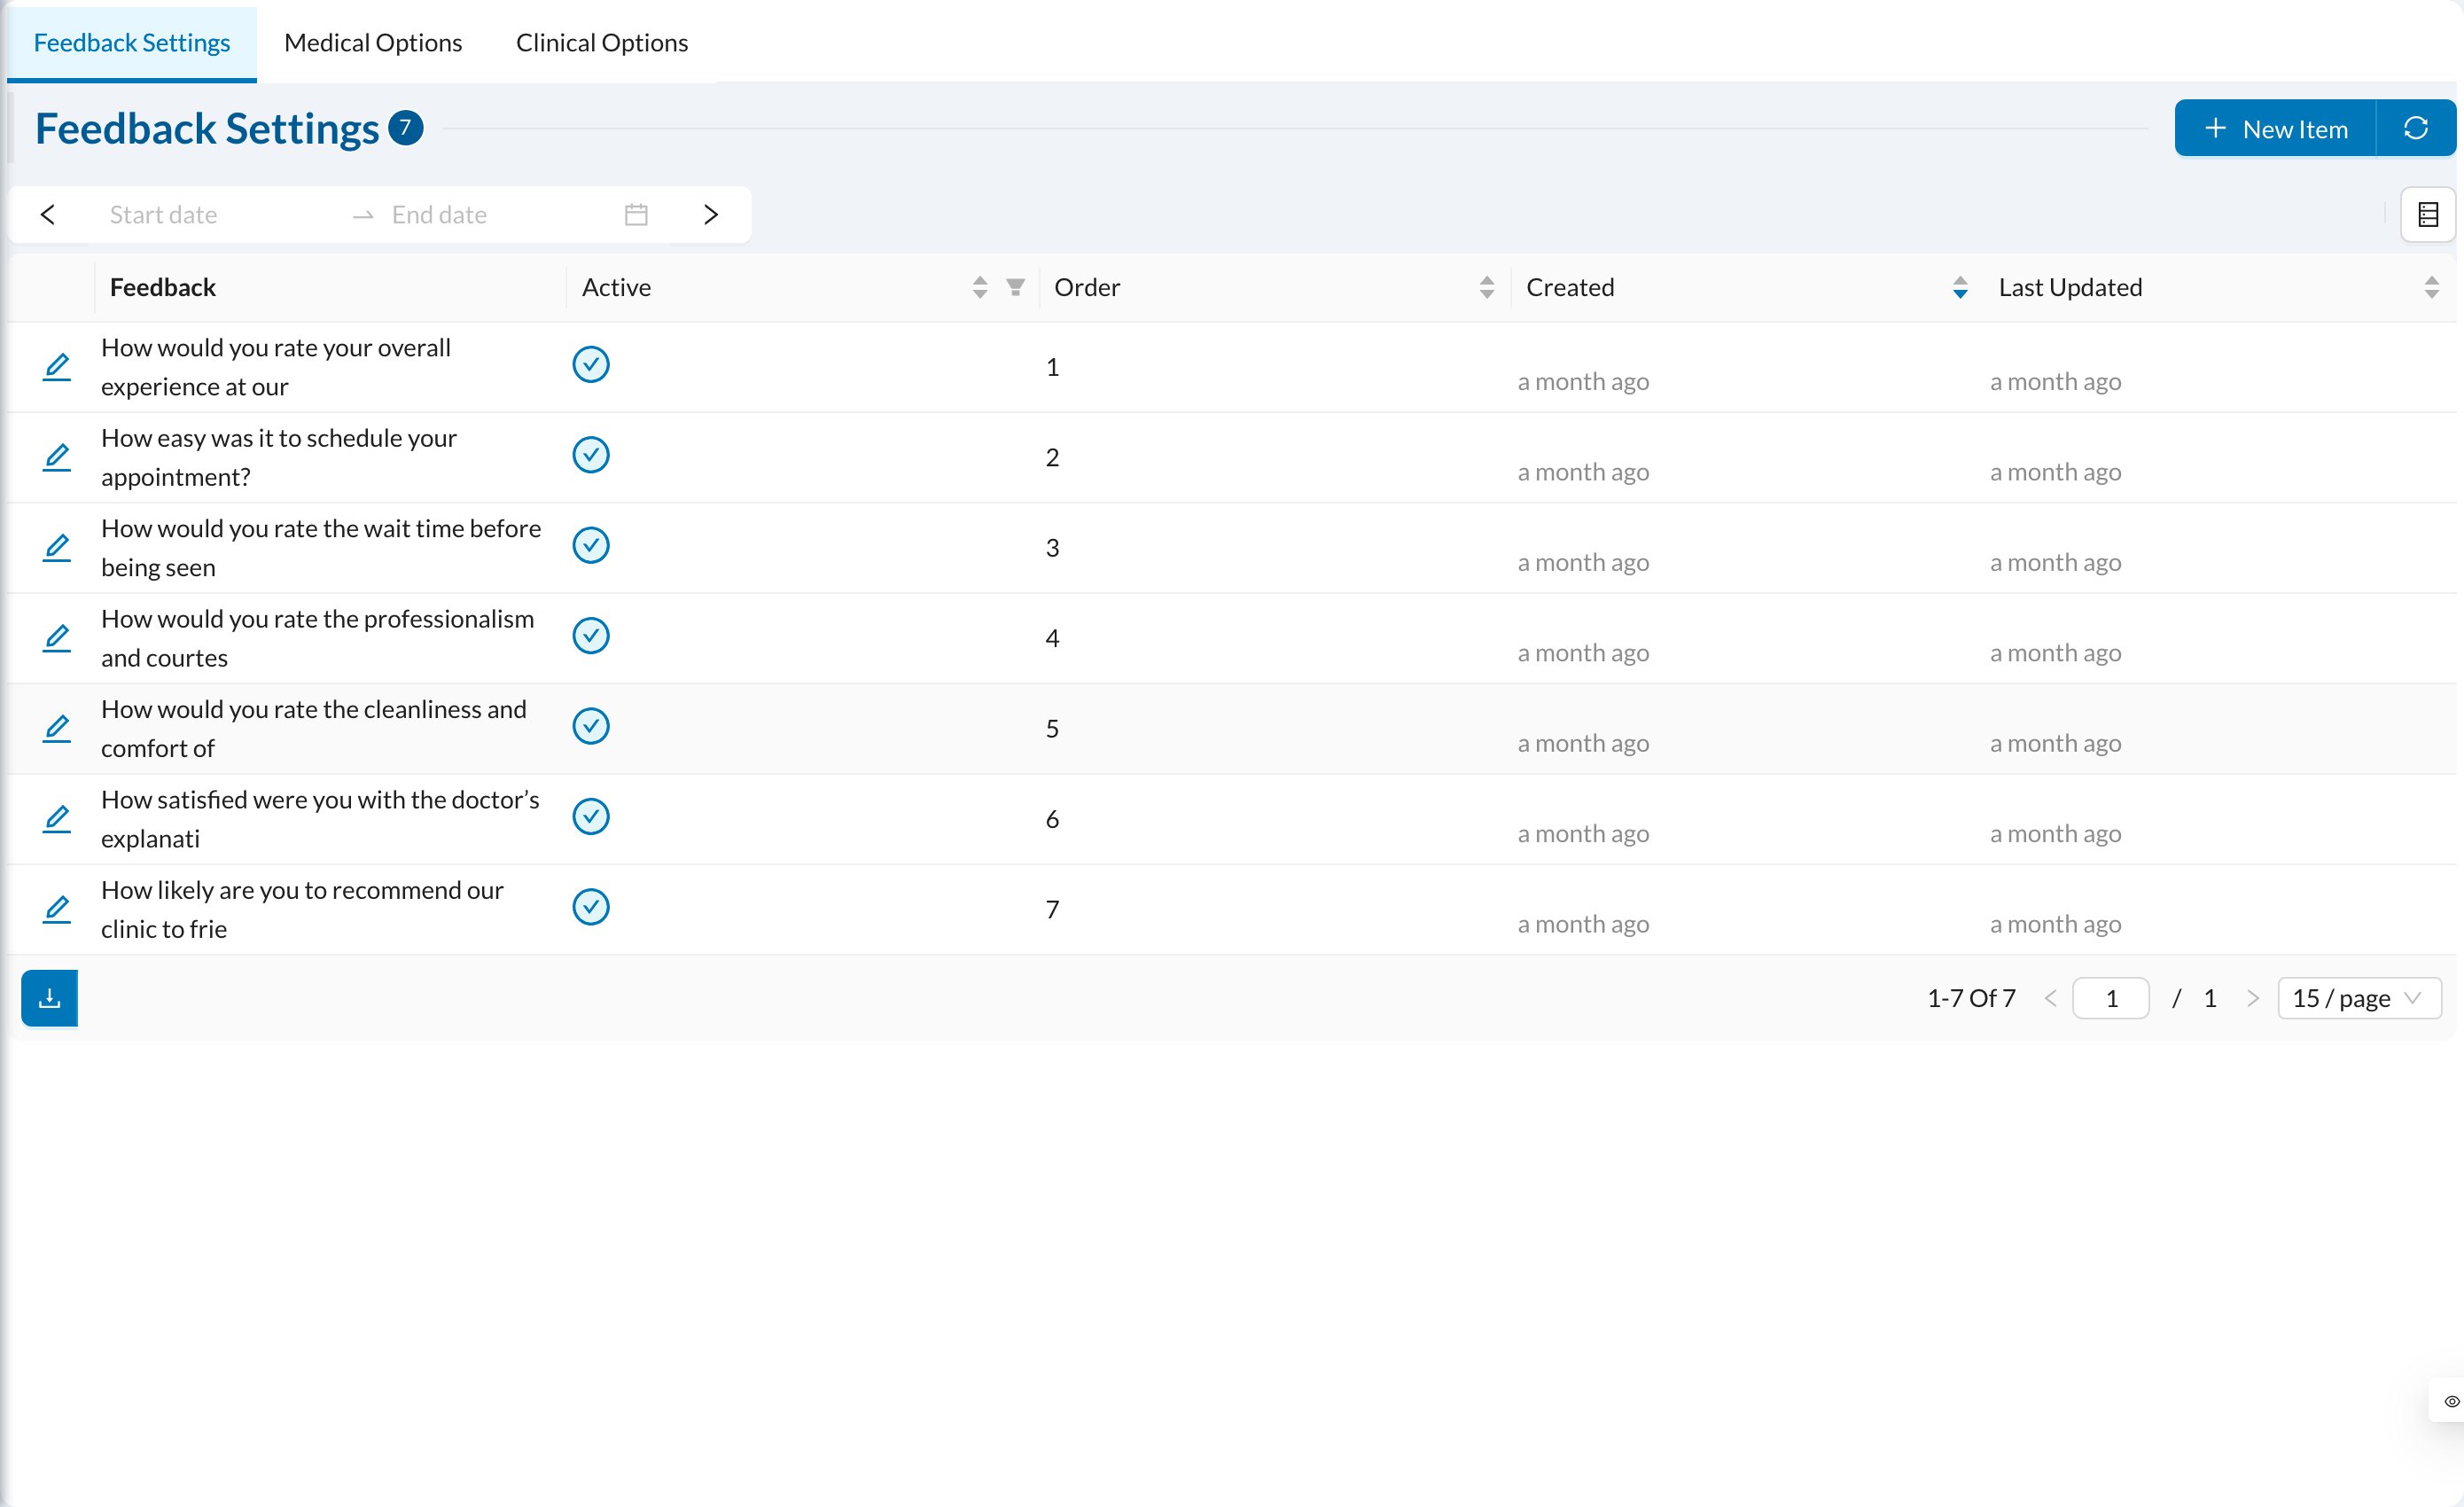Click the 1-7 Of 7 pagination text
The width and height of the screenshot is (2464, 1507).
(x=1971, y=998)
